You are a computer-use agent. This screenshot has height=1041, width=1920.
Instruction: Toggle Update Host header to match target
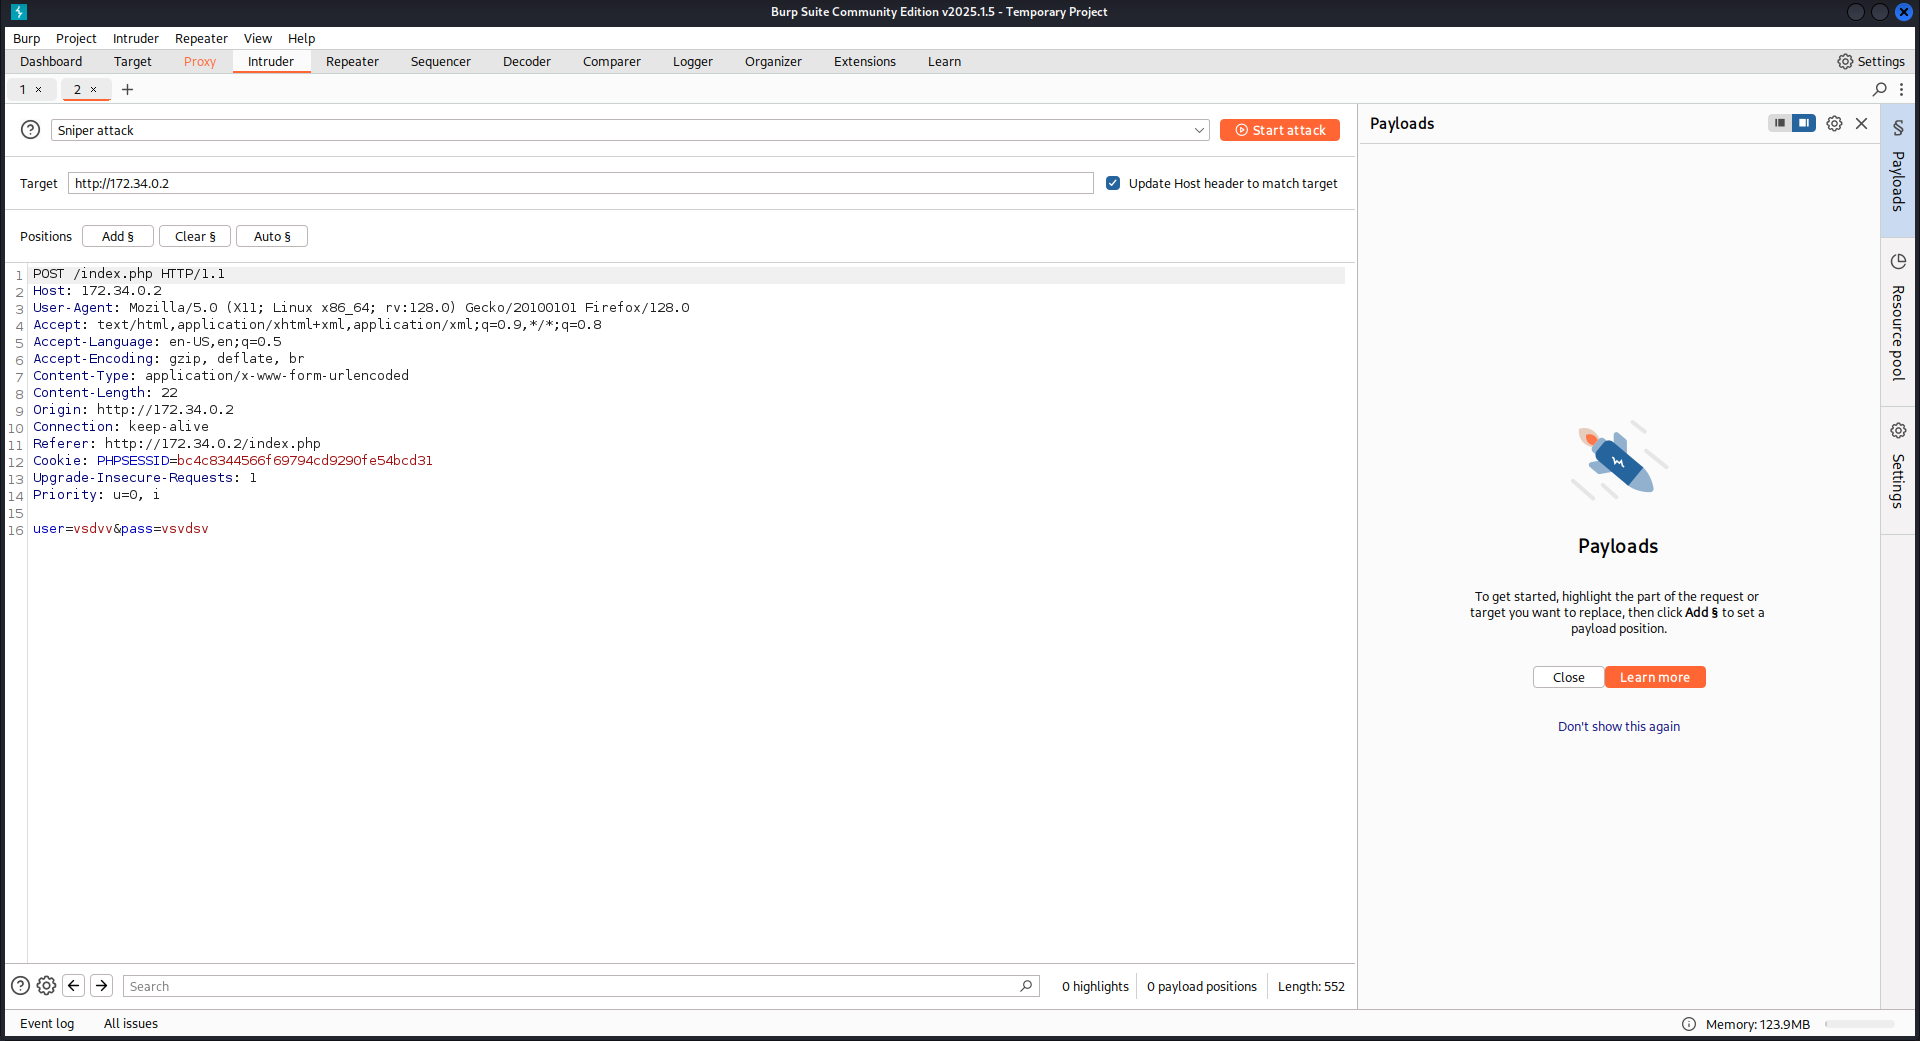point(1113,183)
